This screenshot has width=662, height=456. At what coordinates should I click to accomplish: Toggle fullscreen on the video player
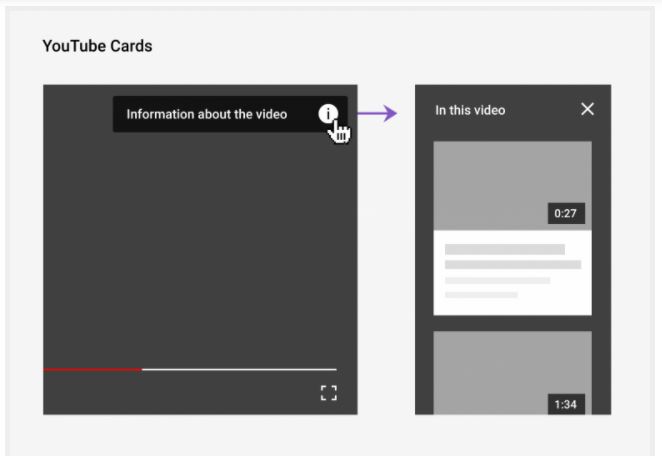tap(328, 393)
